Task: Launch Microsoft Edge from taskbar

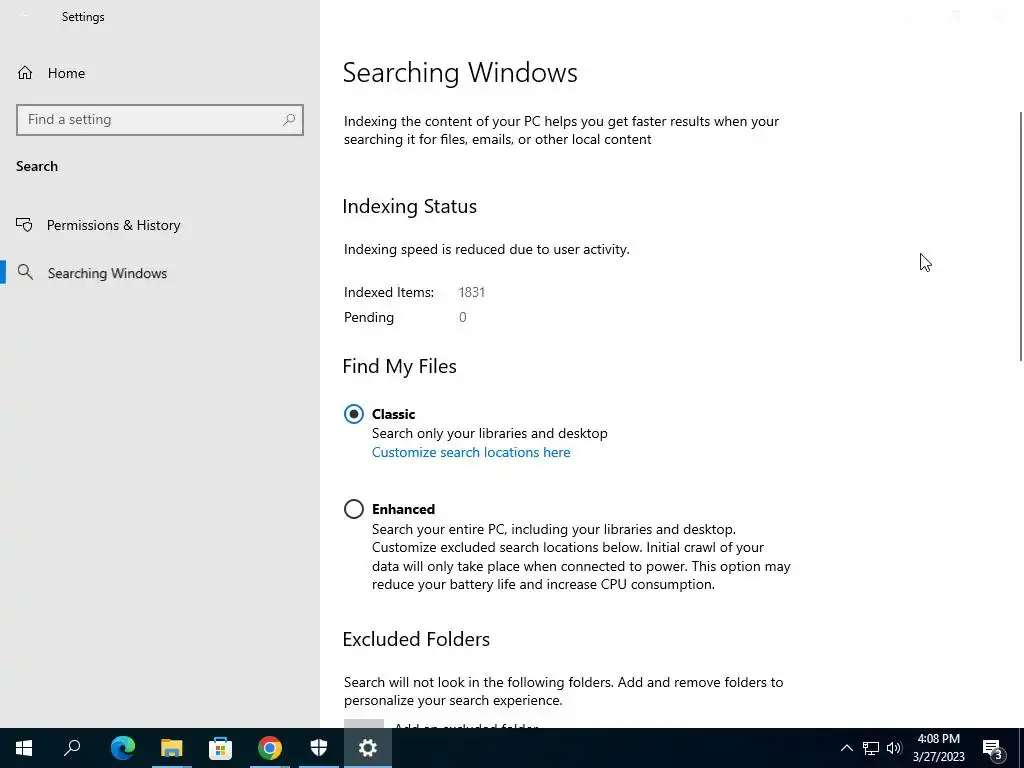Action: 123,748
